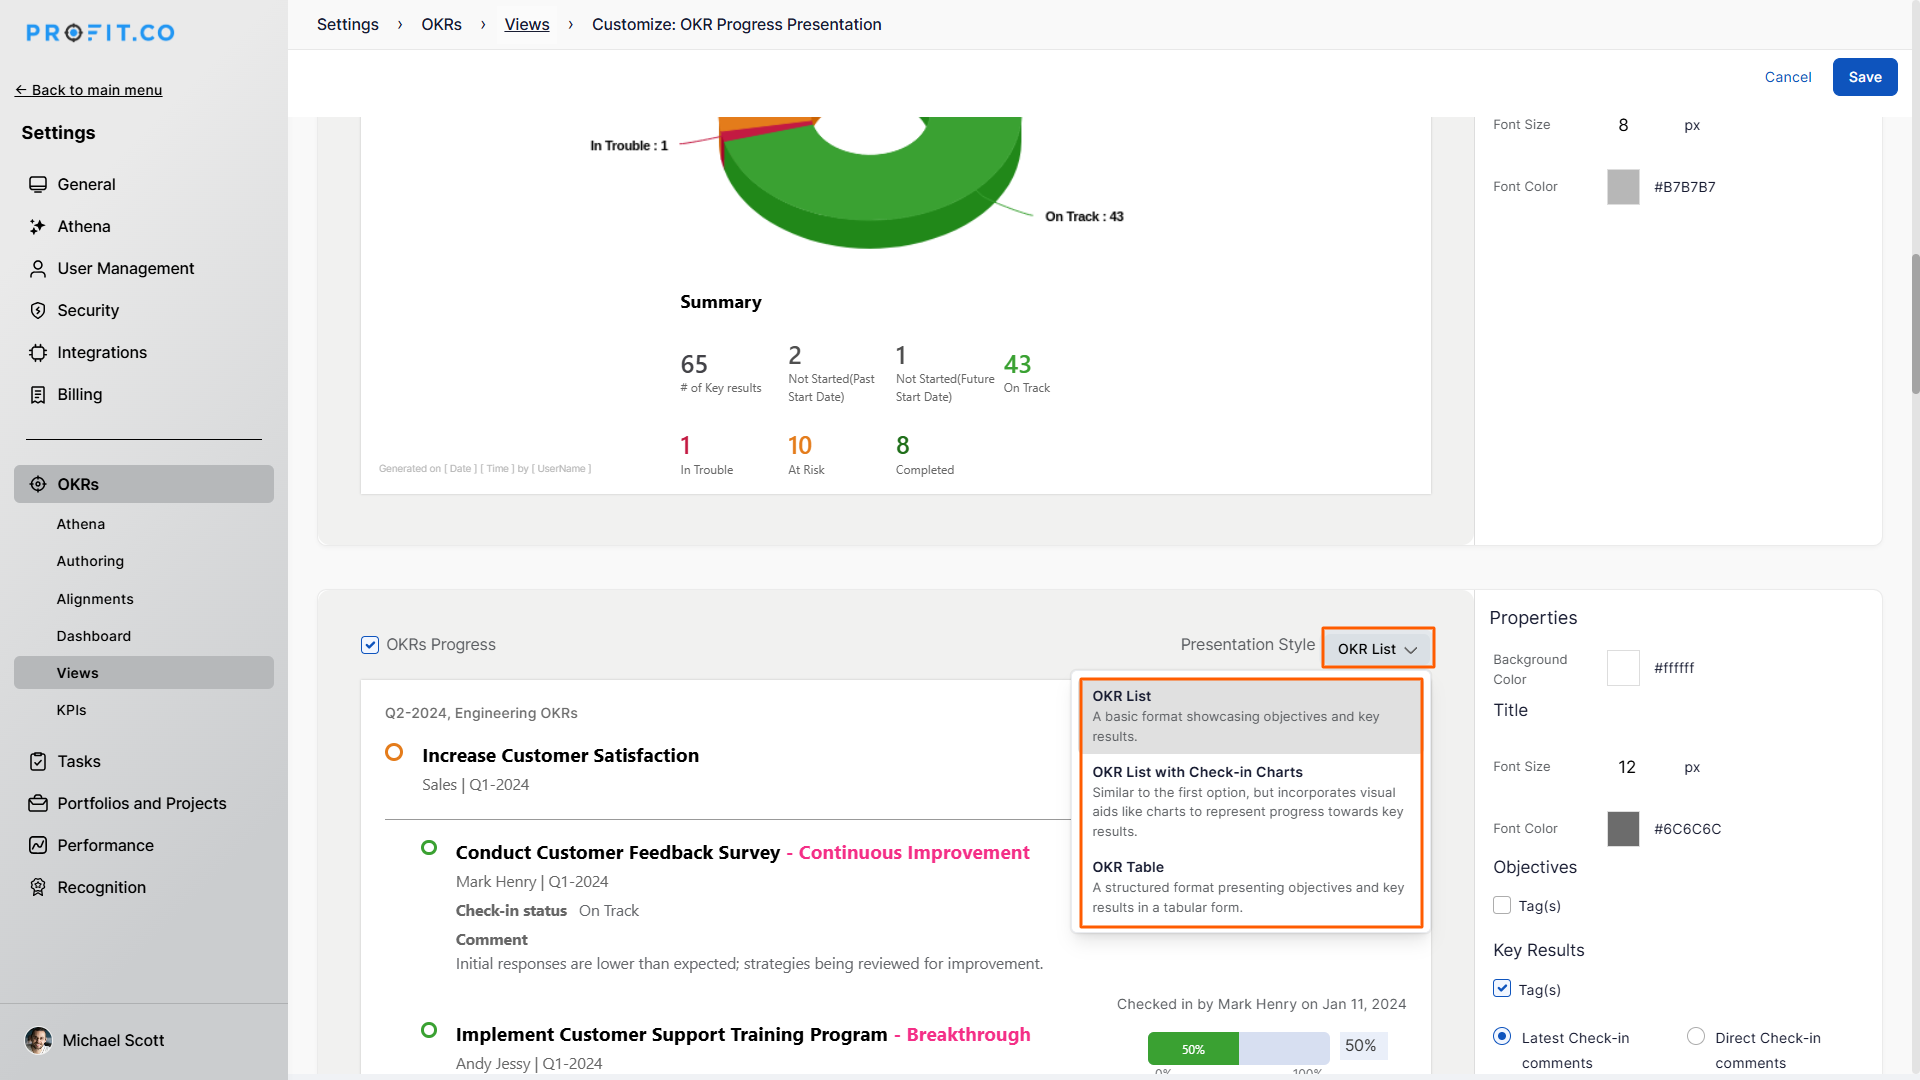Open Athena sparkle icon in sidebar
Viewport: 1920px width, 1080px height.
tap(38, 227)
